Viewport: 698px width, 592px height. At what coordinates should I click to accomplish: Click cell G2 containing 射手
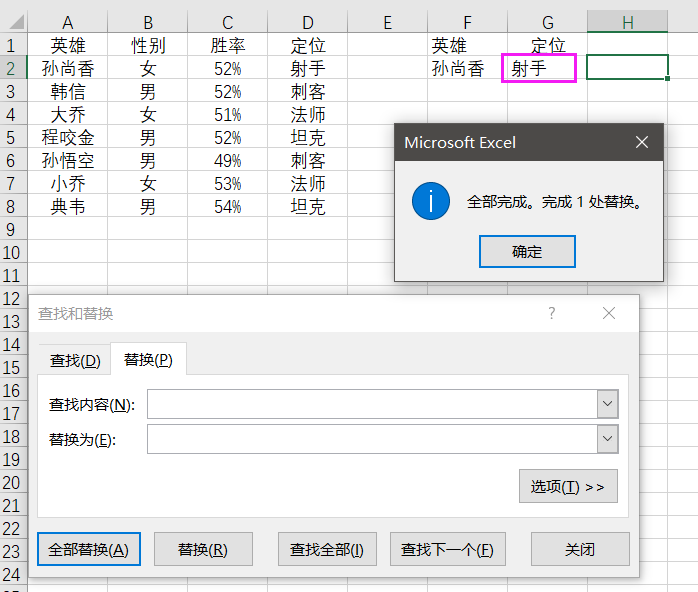pos(548,68)
